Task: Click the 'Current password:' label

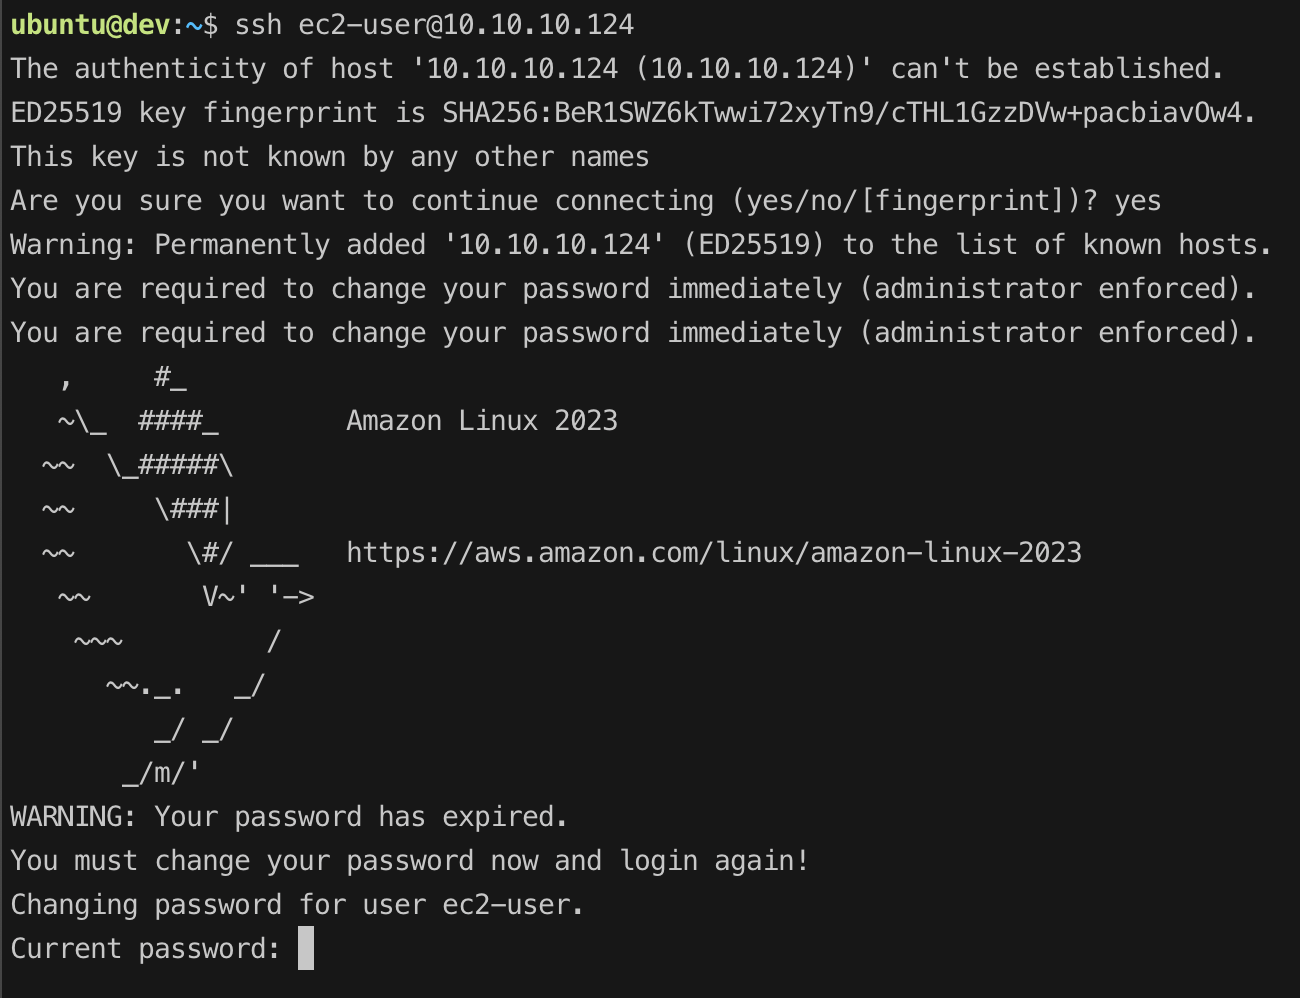Action: (x=145, y=949)
